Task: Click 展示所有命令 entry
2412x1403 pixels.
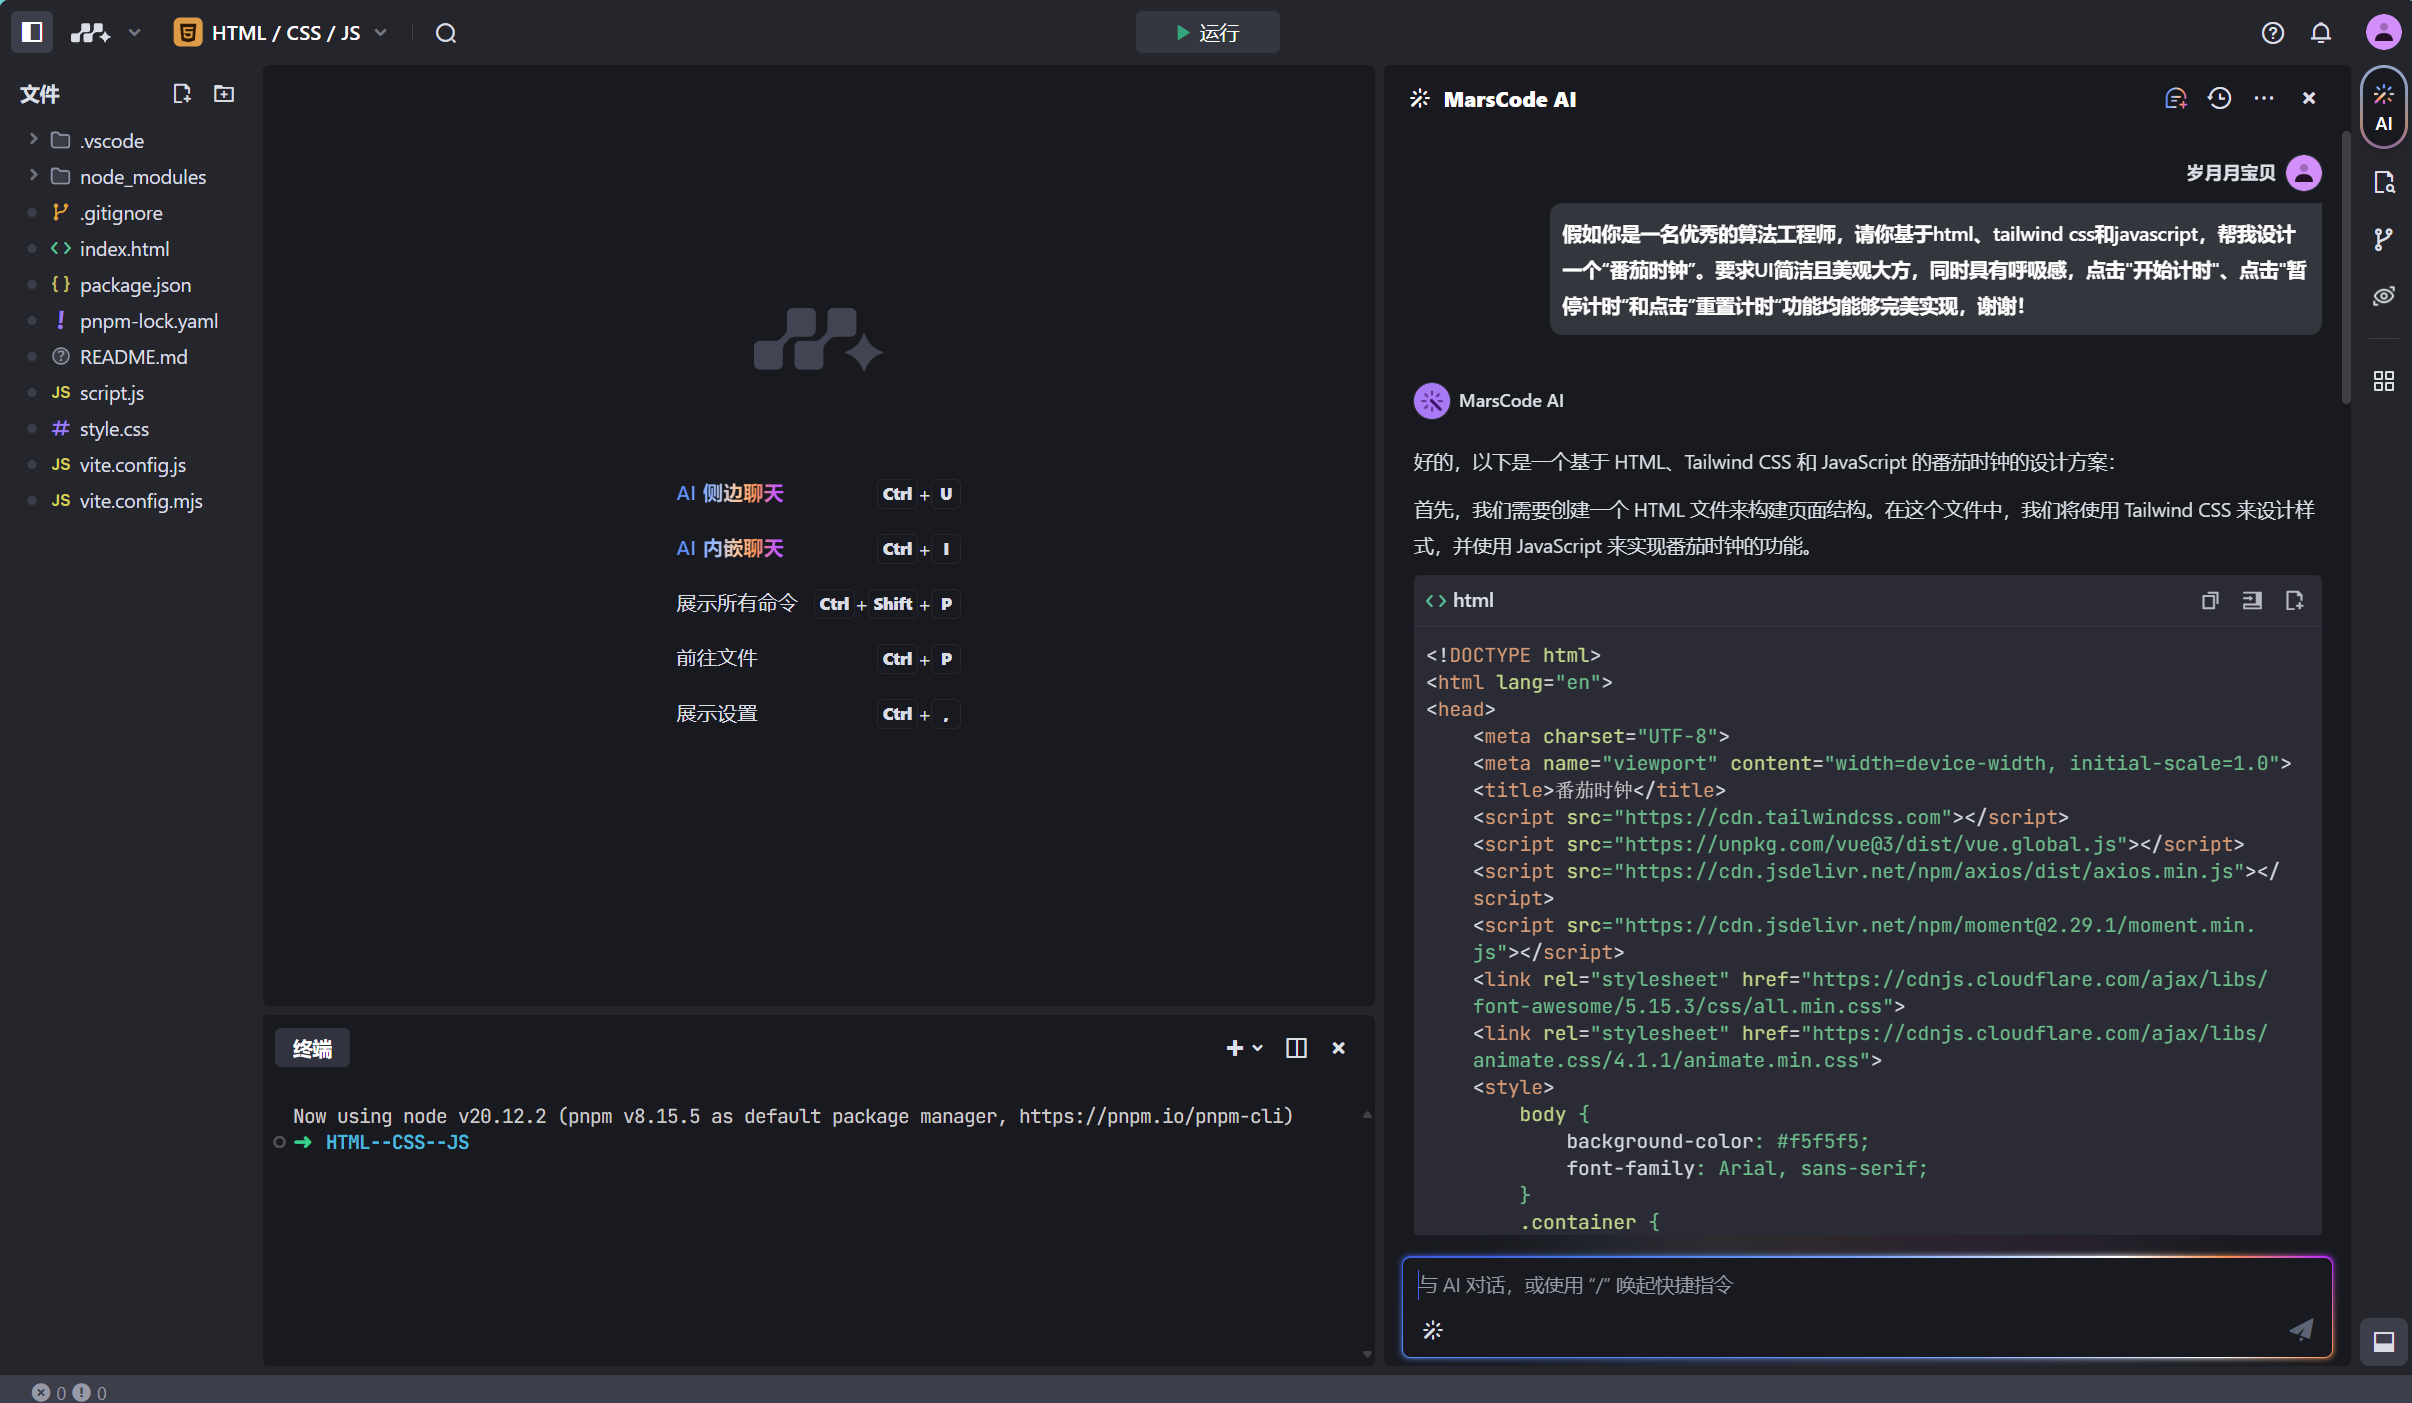Action: coord(736,603)
